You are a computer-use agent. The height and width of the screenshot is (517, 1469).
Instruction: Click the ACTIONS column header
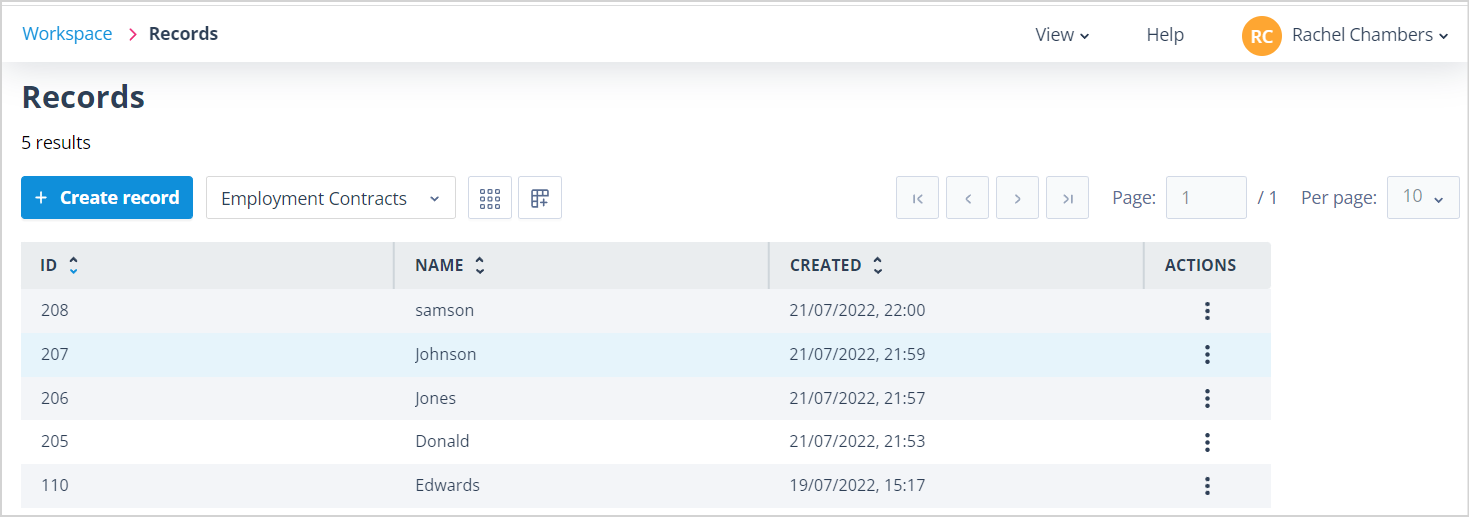(x=1200, y=266)
